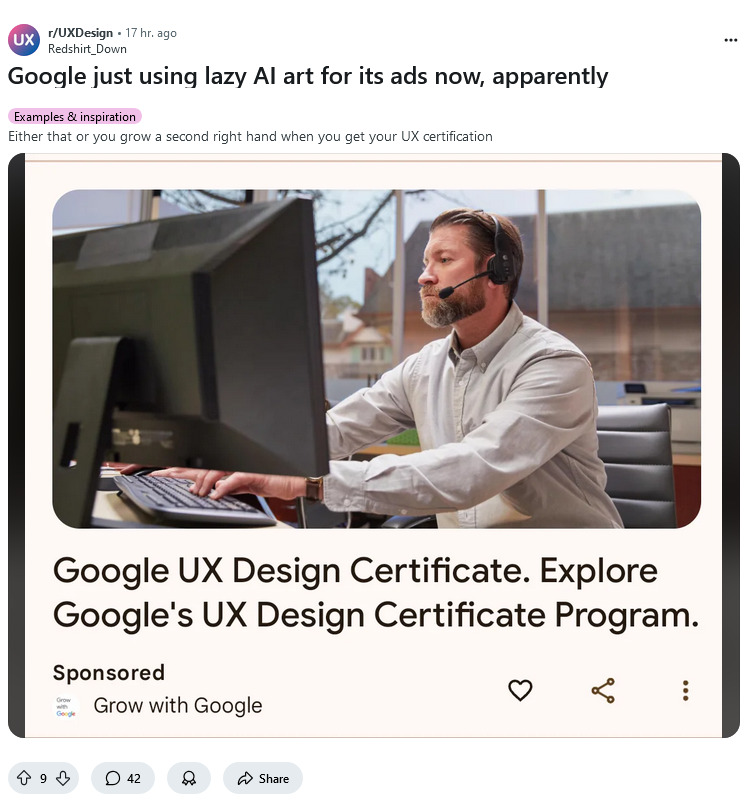Image resolution: width=748 pixels, height=802 pixels.
Task: Click the 17 hr. ago timestamp
Action: 151,33
